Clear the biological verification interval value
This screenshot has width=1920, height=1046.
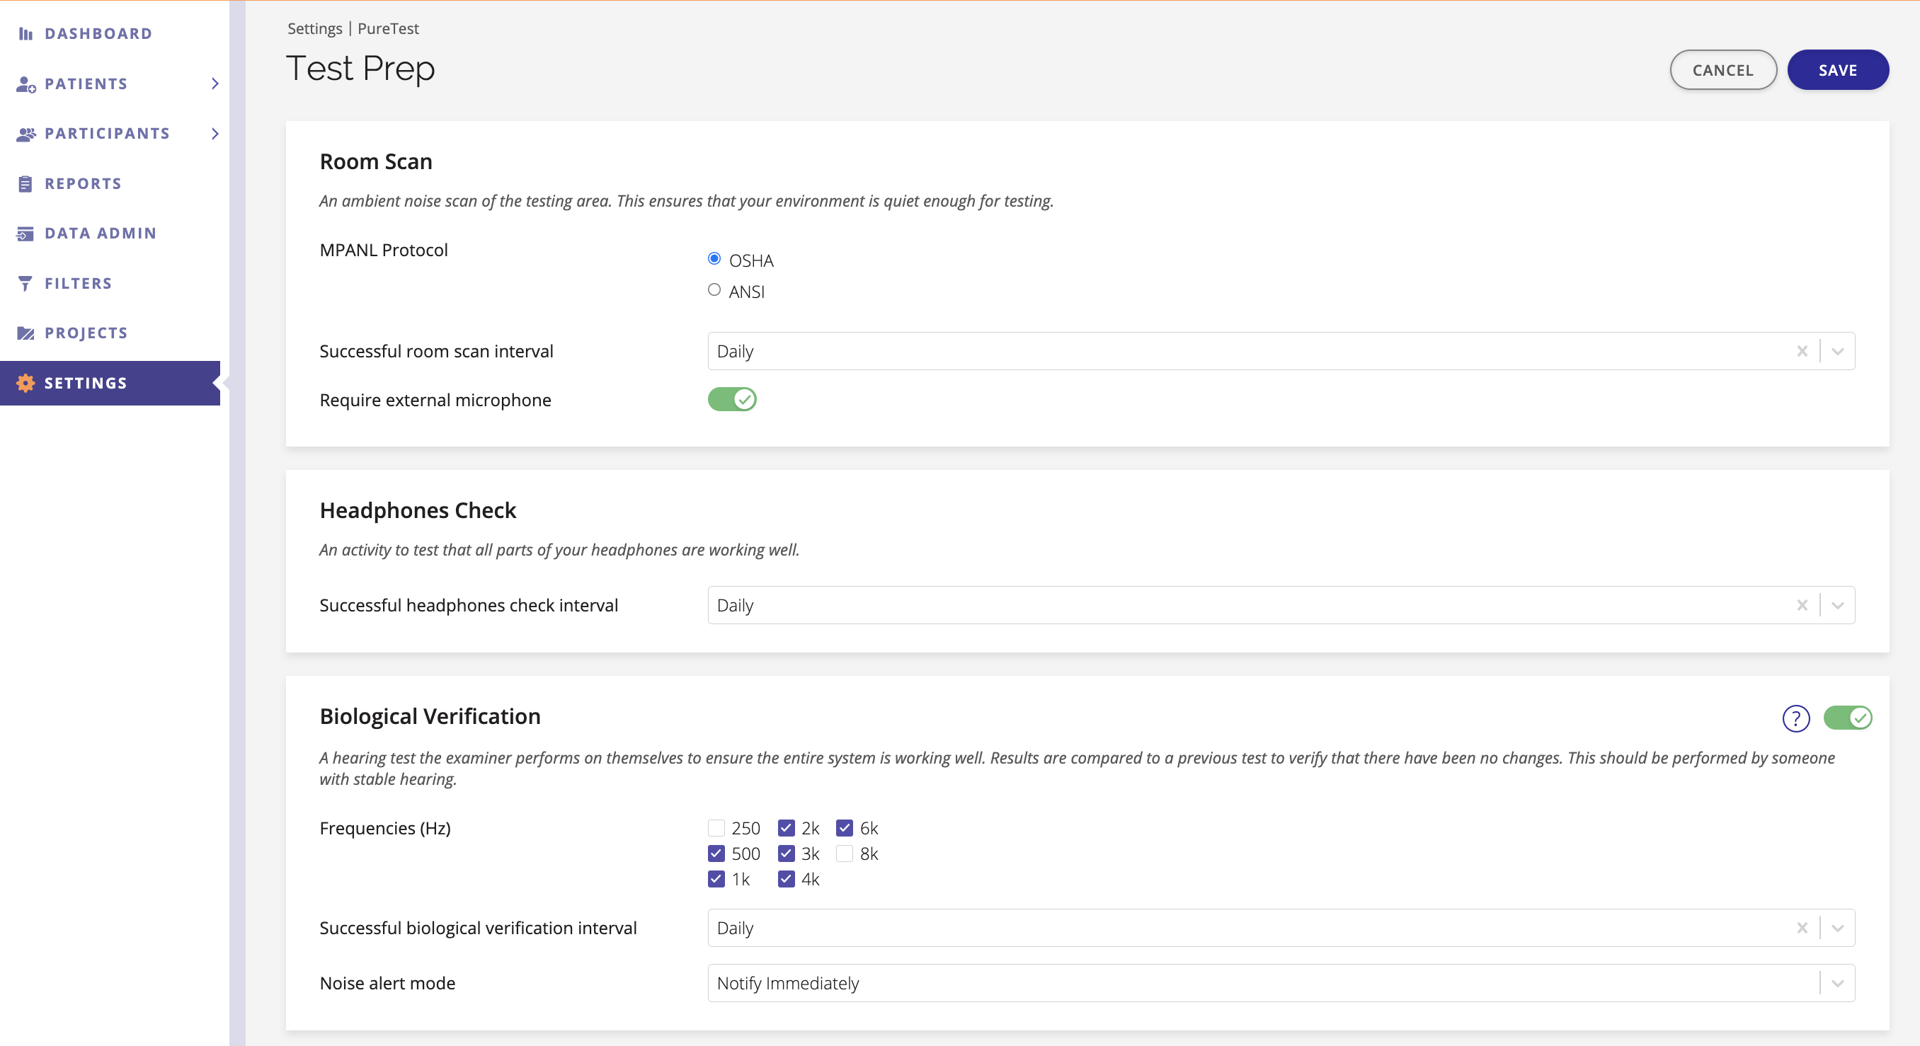pos(1802,928)
